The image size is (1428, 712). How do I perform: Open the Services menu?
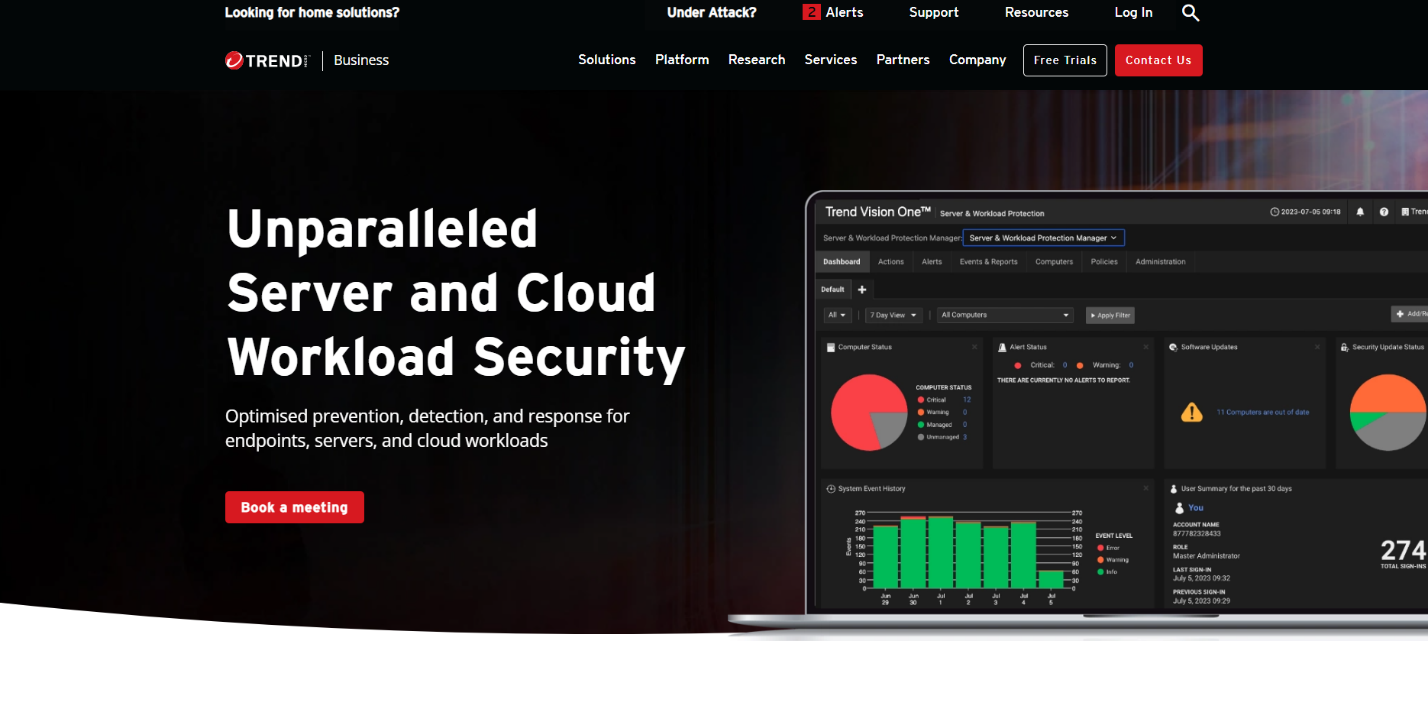pyautogui.click(x=831, y=60)
